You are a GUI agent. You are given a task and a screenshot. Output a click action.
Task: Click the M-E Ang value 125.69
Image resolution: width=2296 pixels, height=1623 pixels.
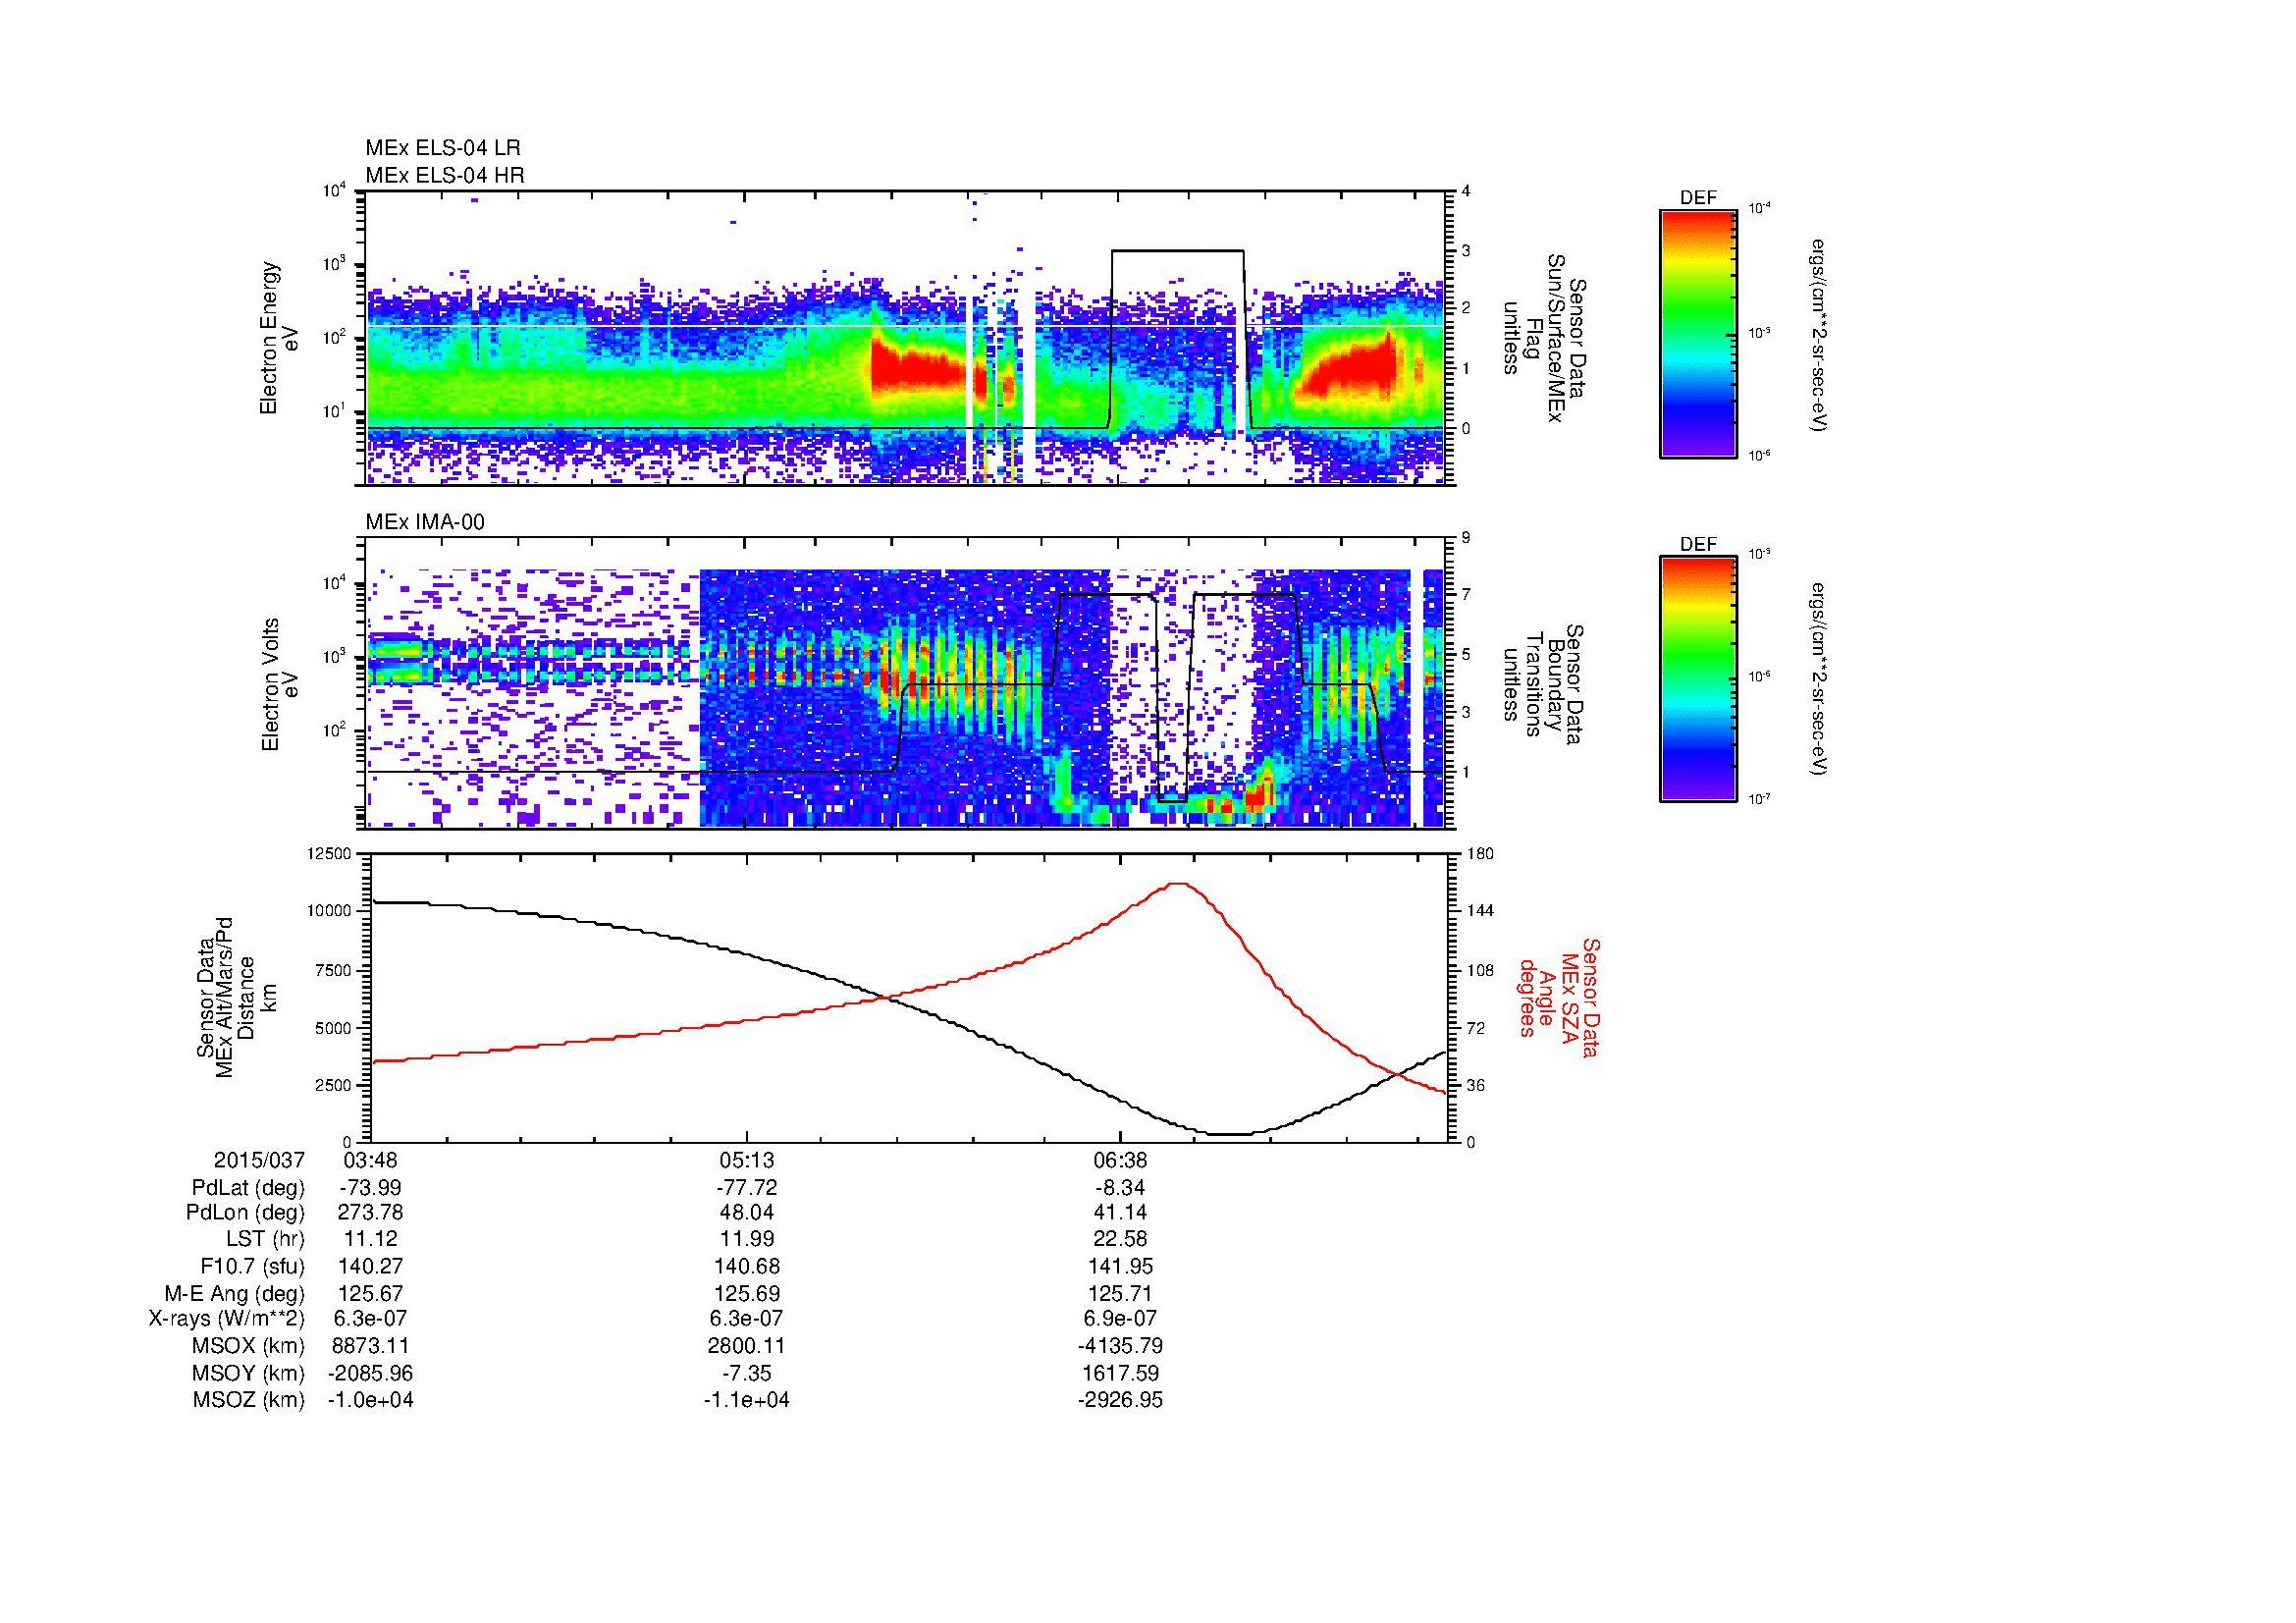tap(746, 1293)
